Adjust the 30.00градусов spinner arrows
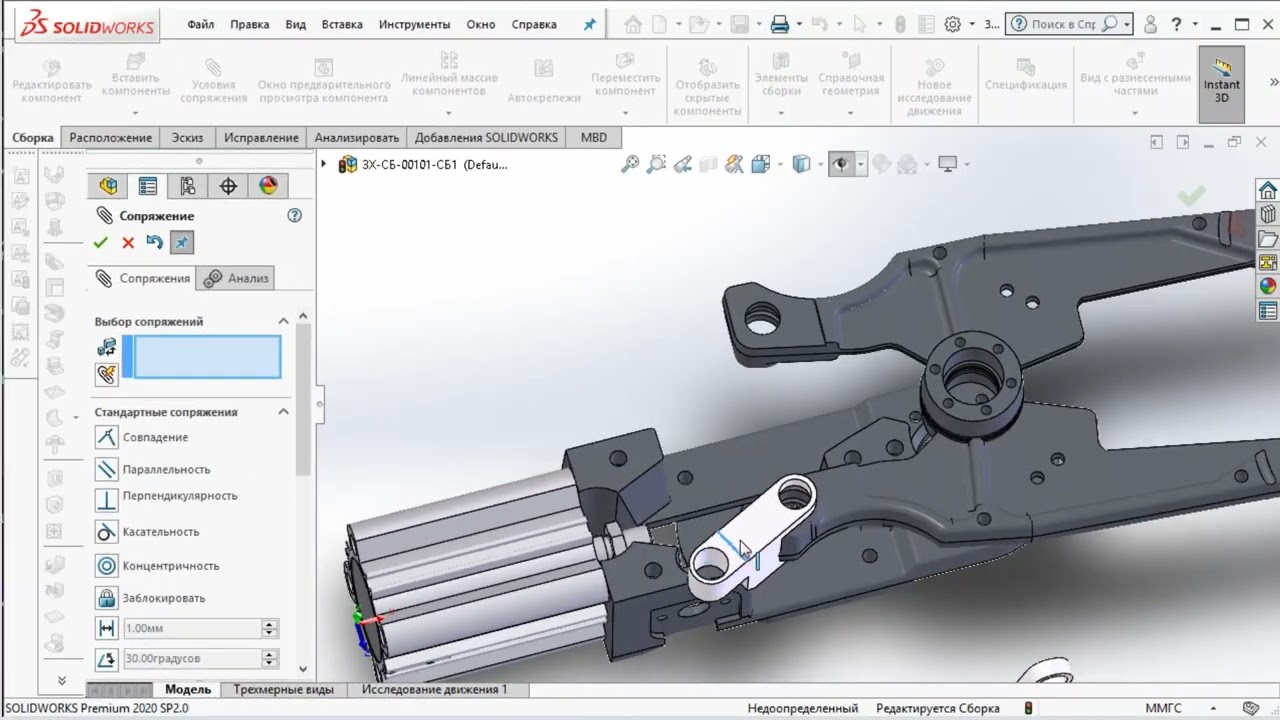The width and height of the screenshot is (1280, 720). point(269,658)
